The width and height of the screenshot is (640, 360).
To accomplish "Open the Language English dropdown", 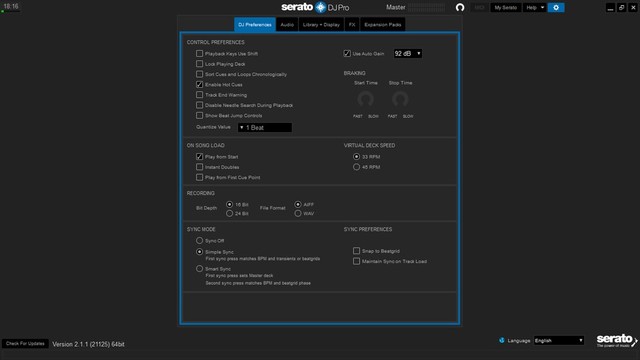I will click(559, 340).
